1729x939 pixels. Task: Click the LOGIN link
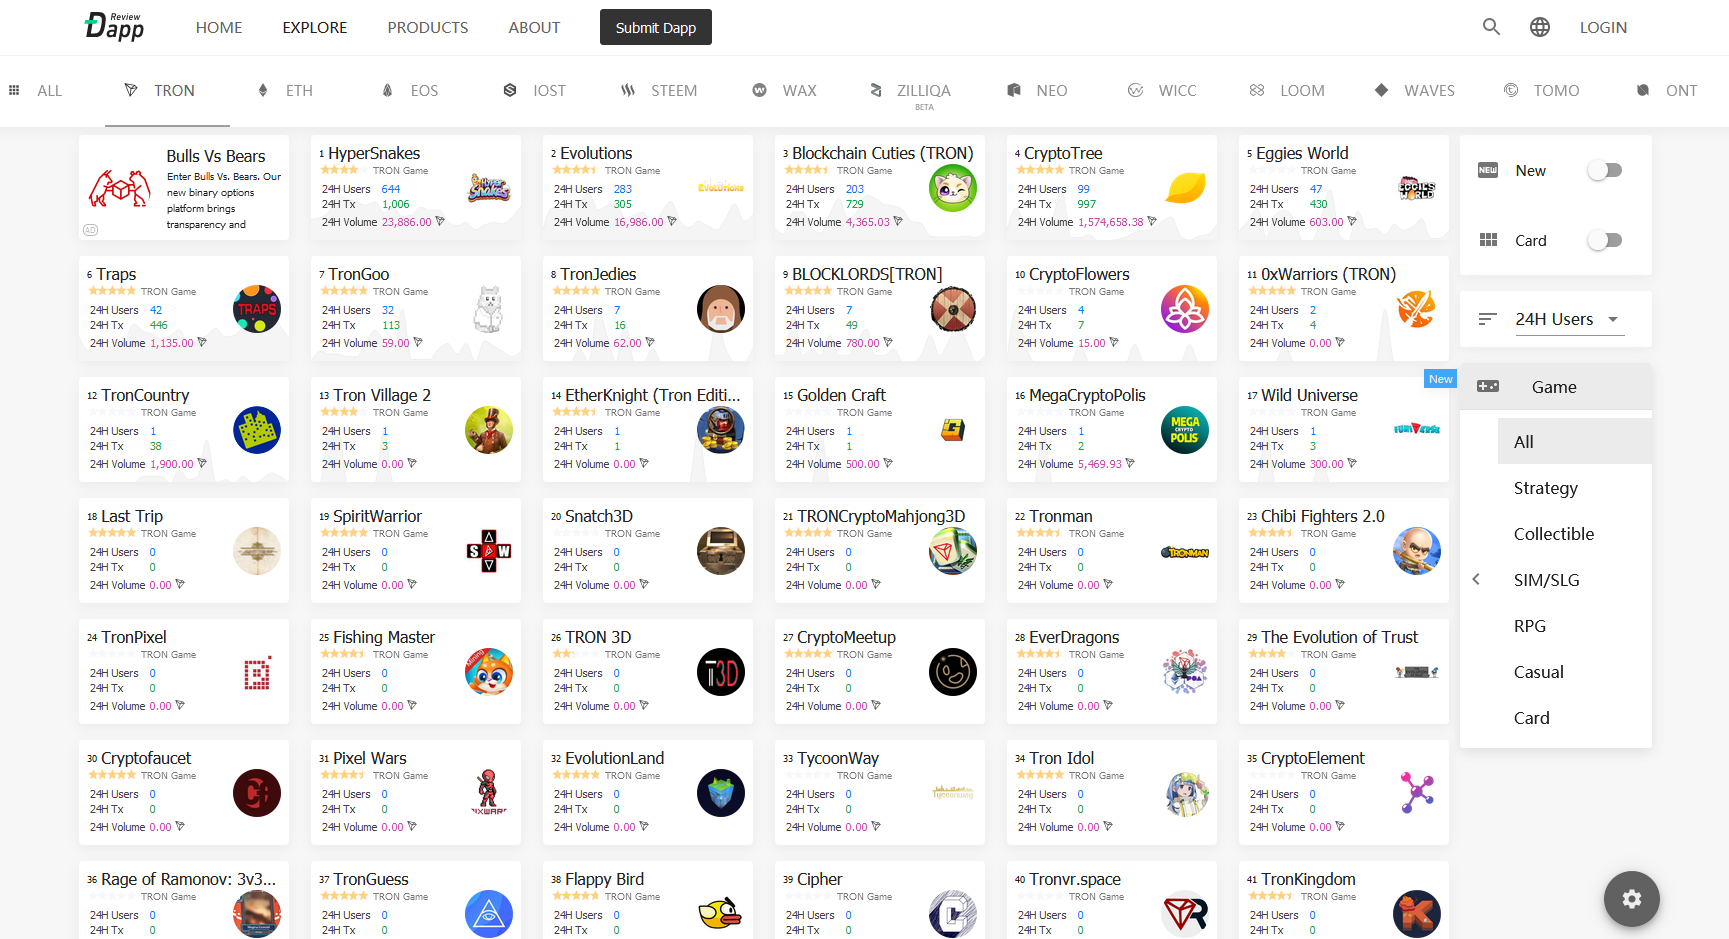1603,28
